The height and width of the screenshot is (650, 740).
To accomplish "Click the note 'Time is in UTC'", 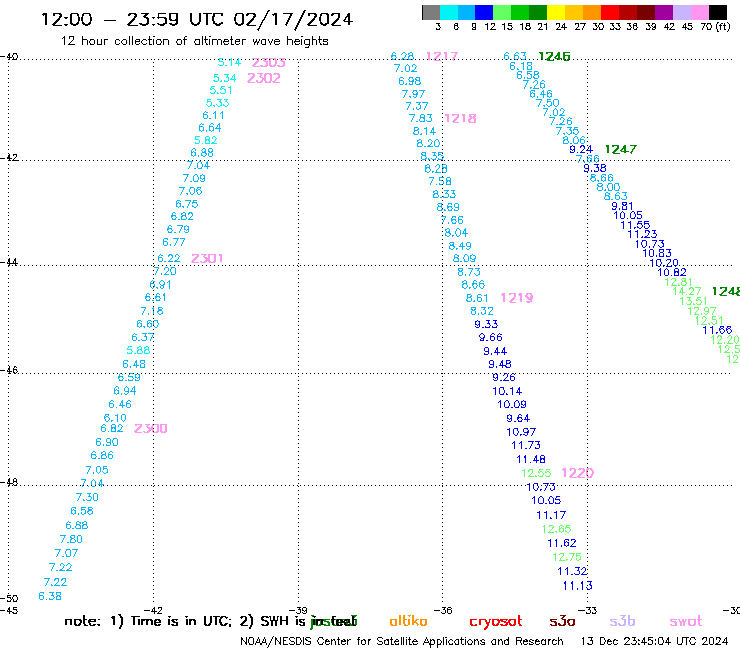I will point(181,621).
